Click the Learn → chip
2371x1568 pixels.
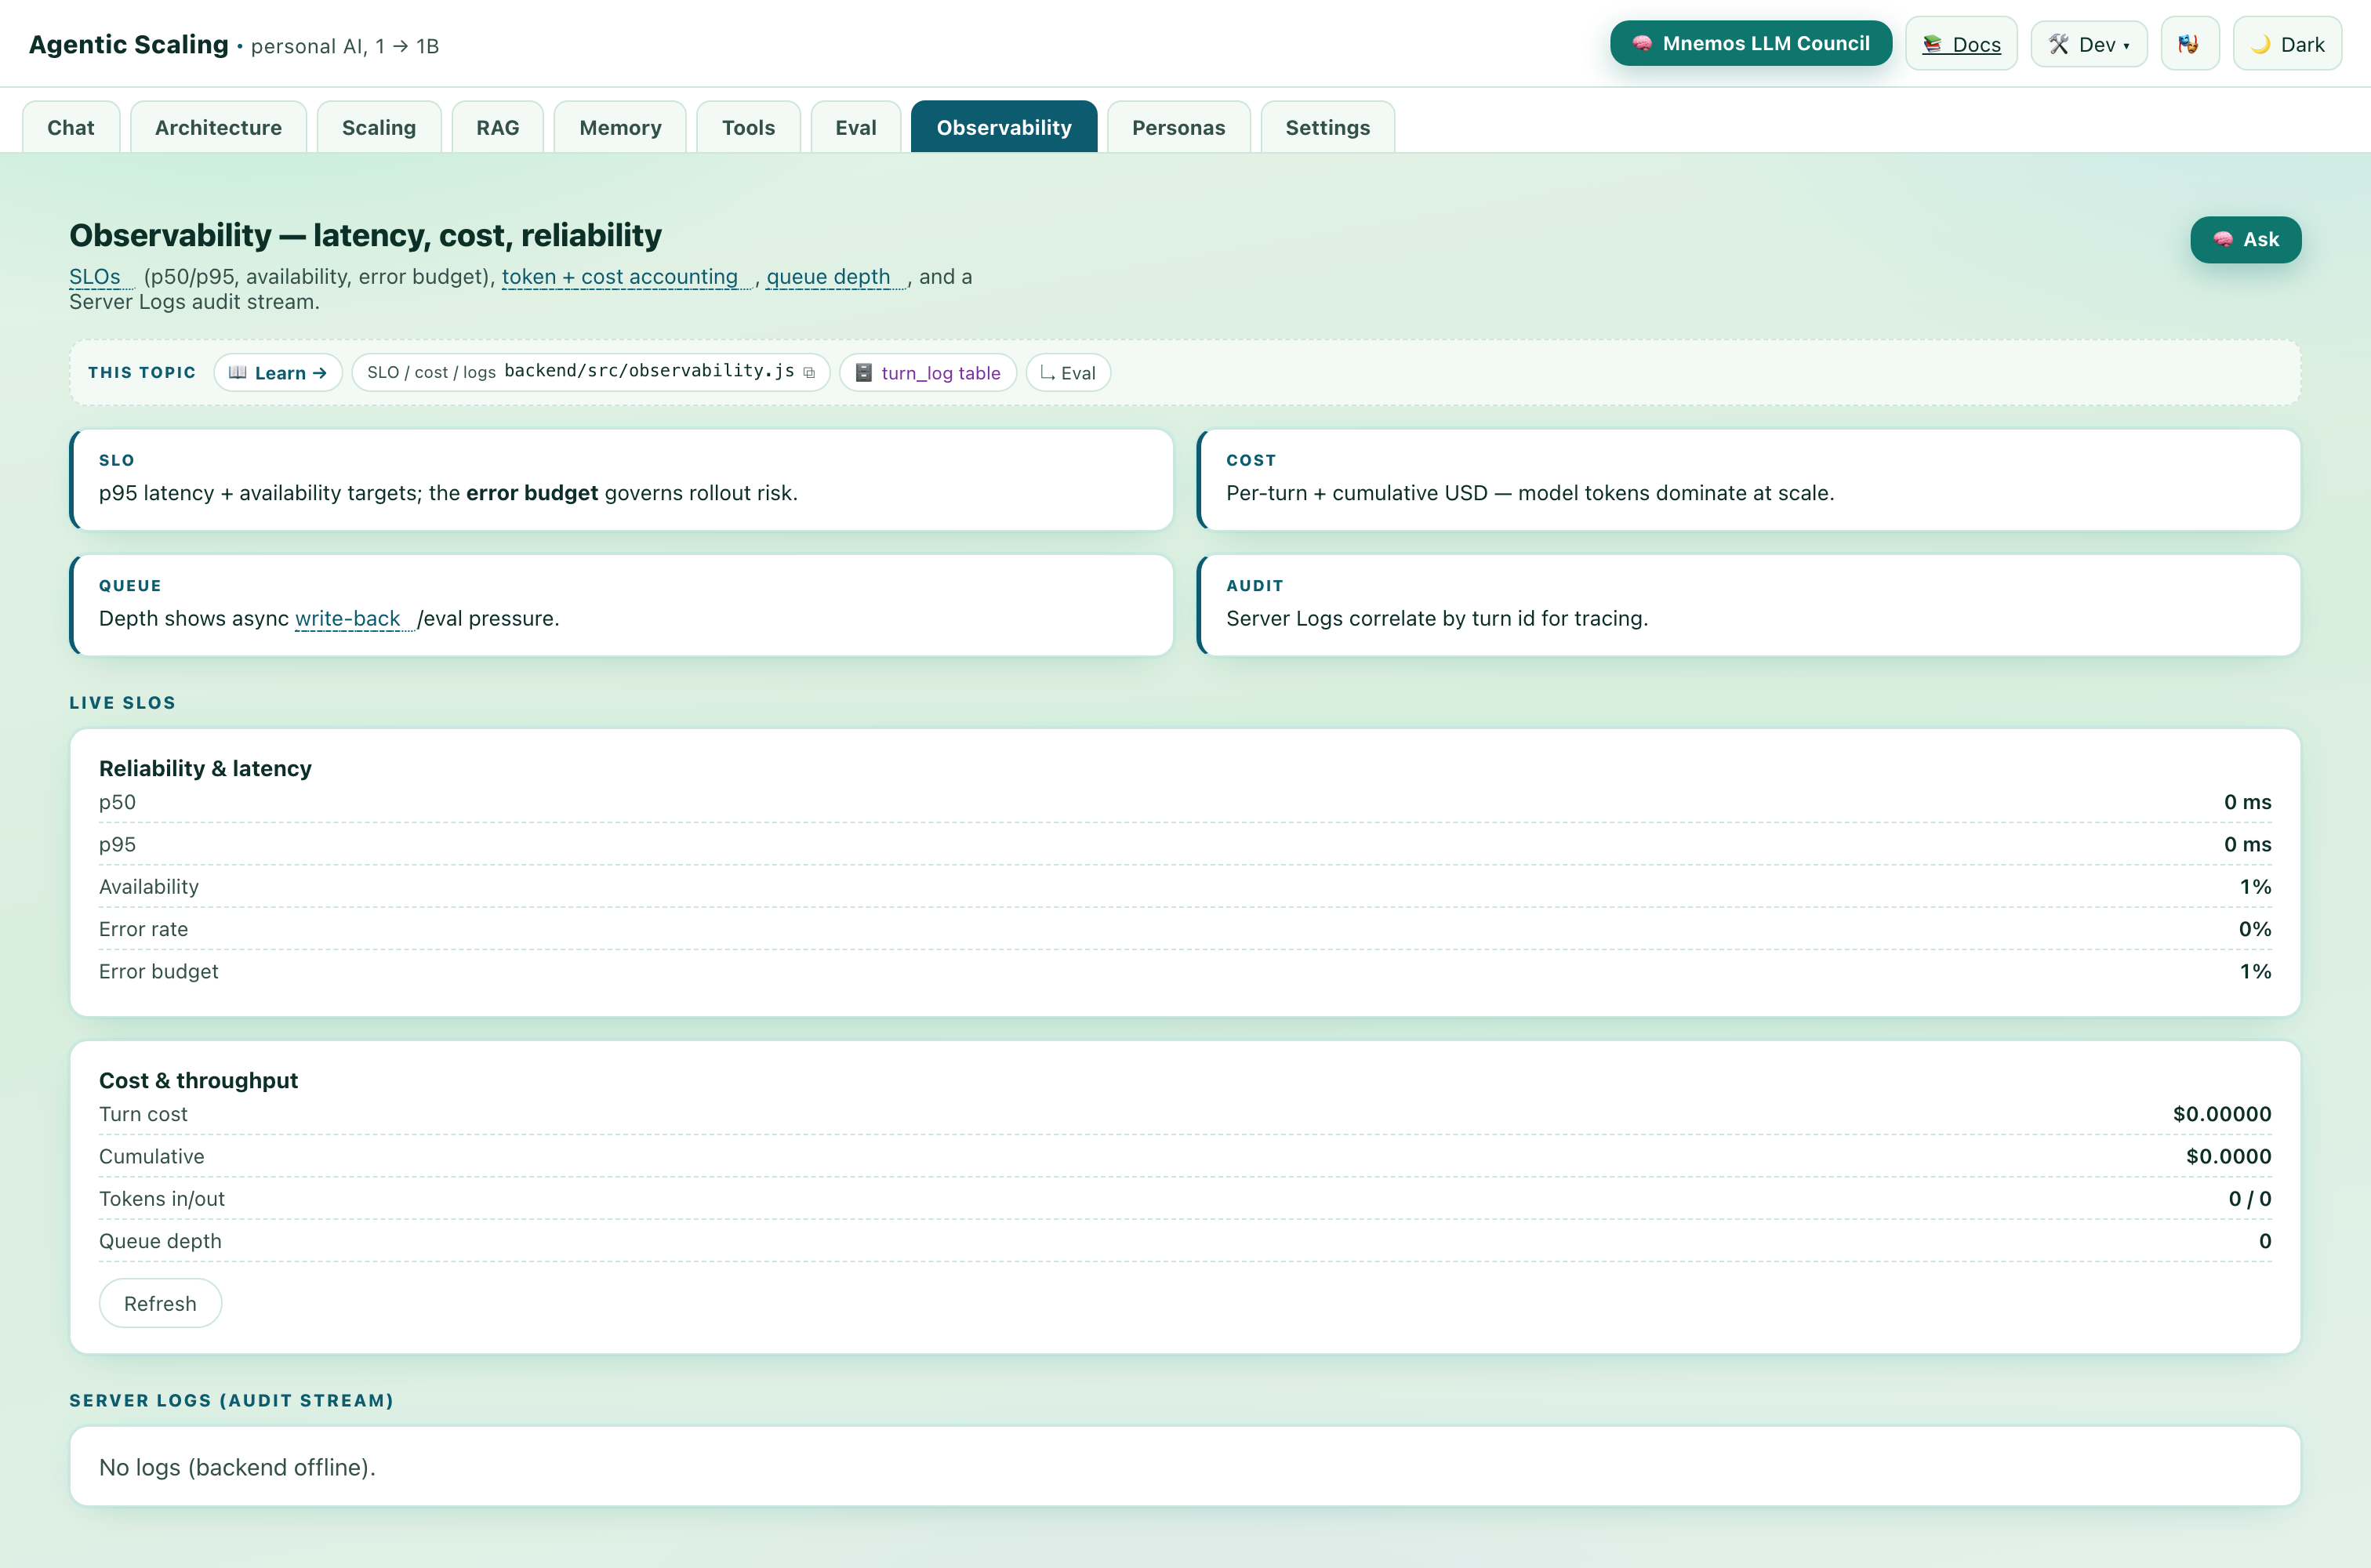pyautogui.click(x=278, y=372)
